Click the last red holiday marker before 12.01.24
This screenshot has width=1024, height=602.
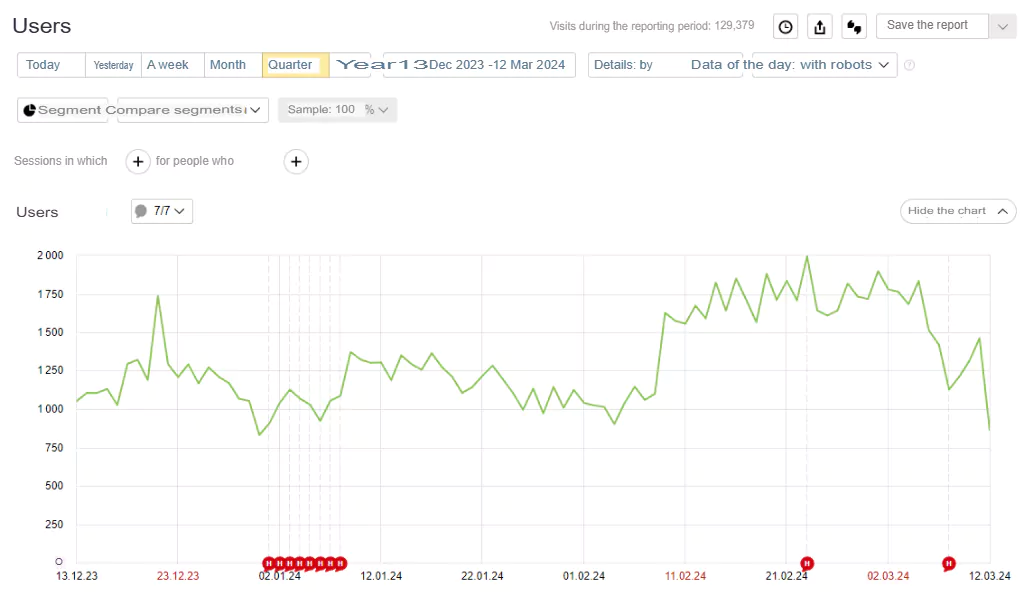(340, 563)
